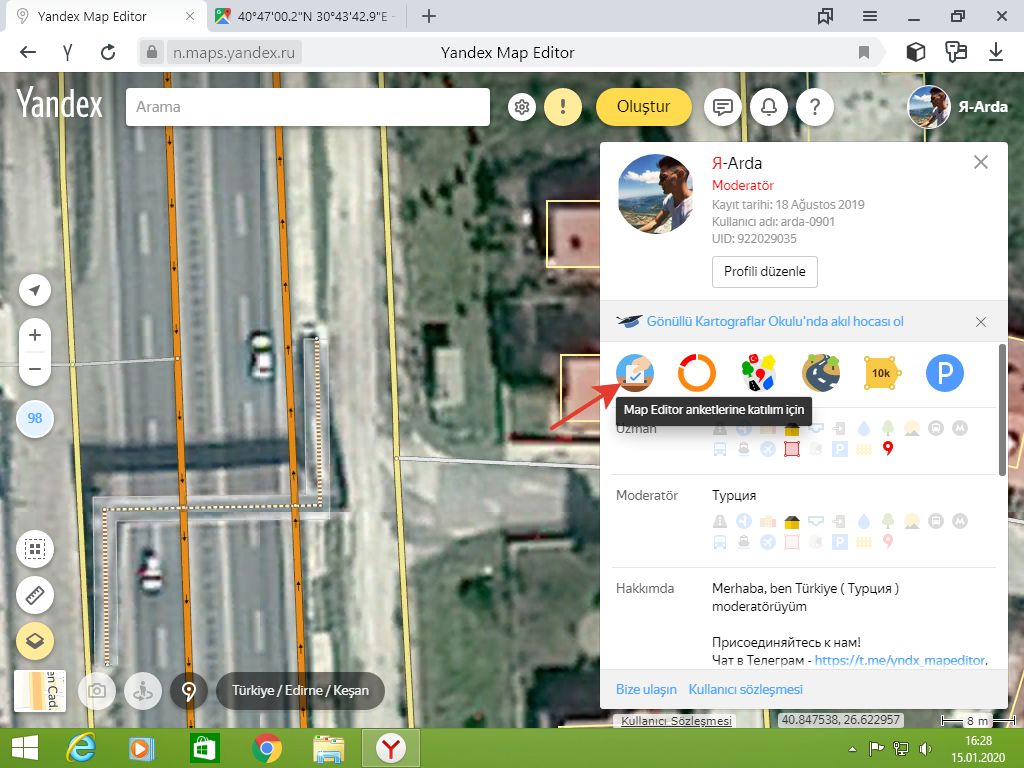The image size is (1024, 768).
Task: Click the house icon in Uzman row
Action: [x=792, y=429]
